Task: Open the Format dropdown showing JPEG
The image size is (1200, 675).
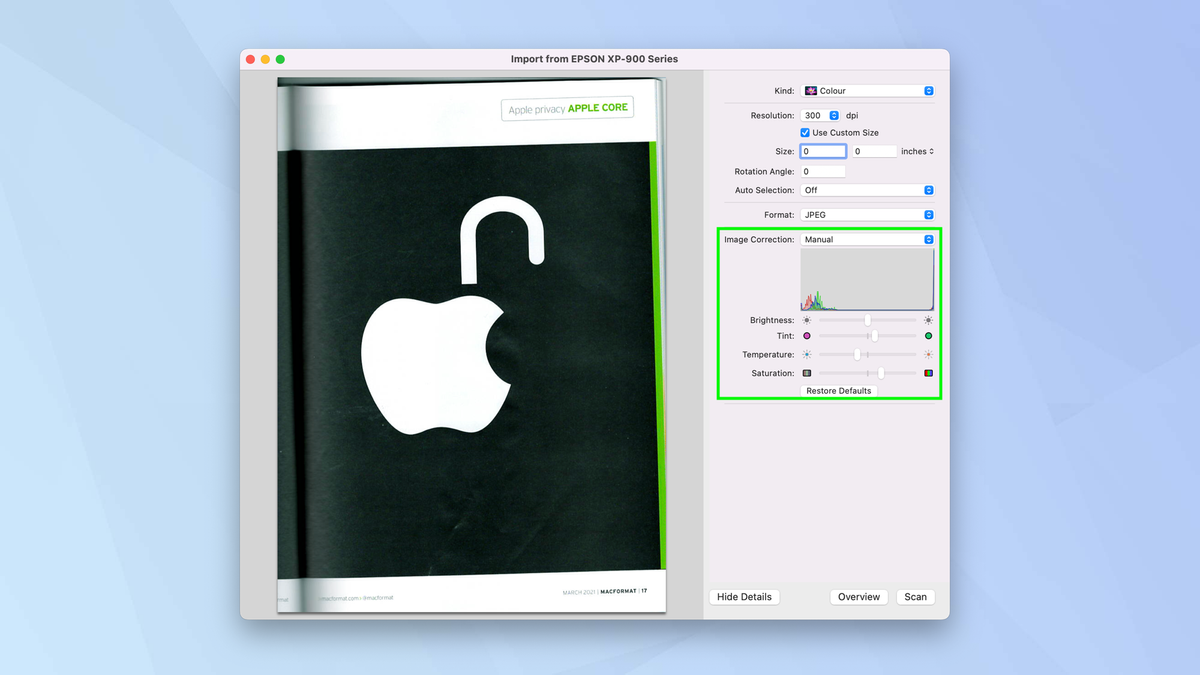Action: (866, 214)
